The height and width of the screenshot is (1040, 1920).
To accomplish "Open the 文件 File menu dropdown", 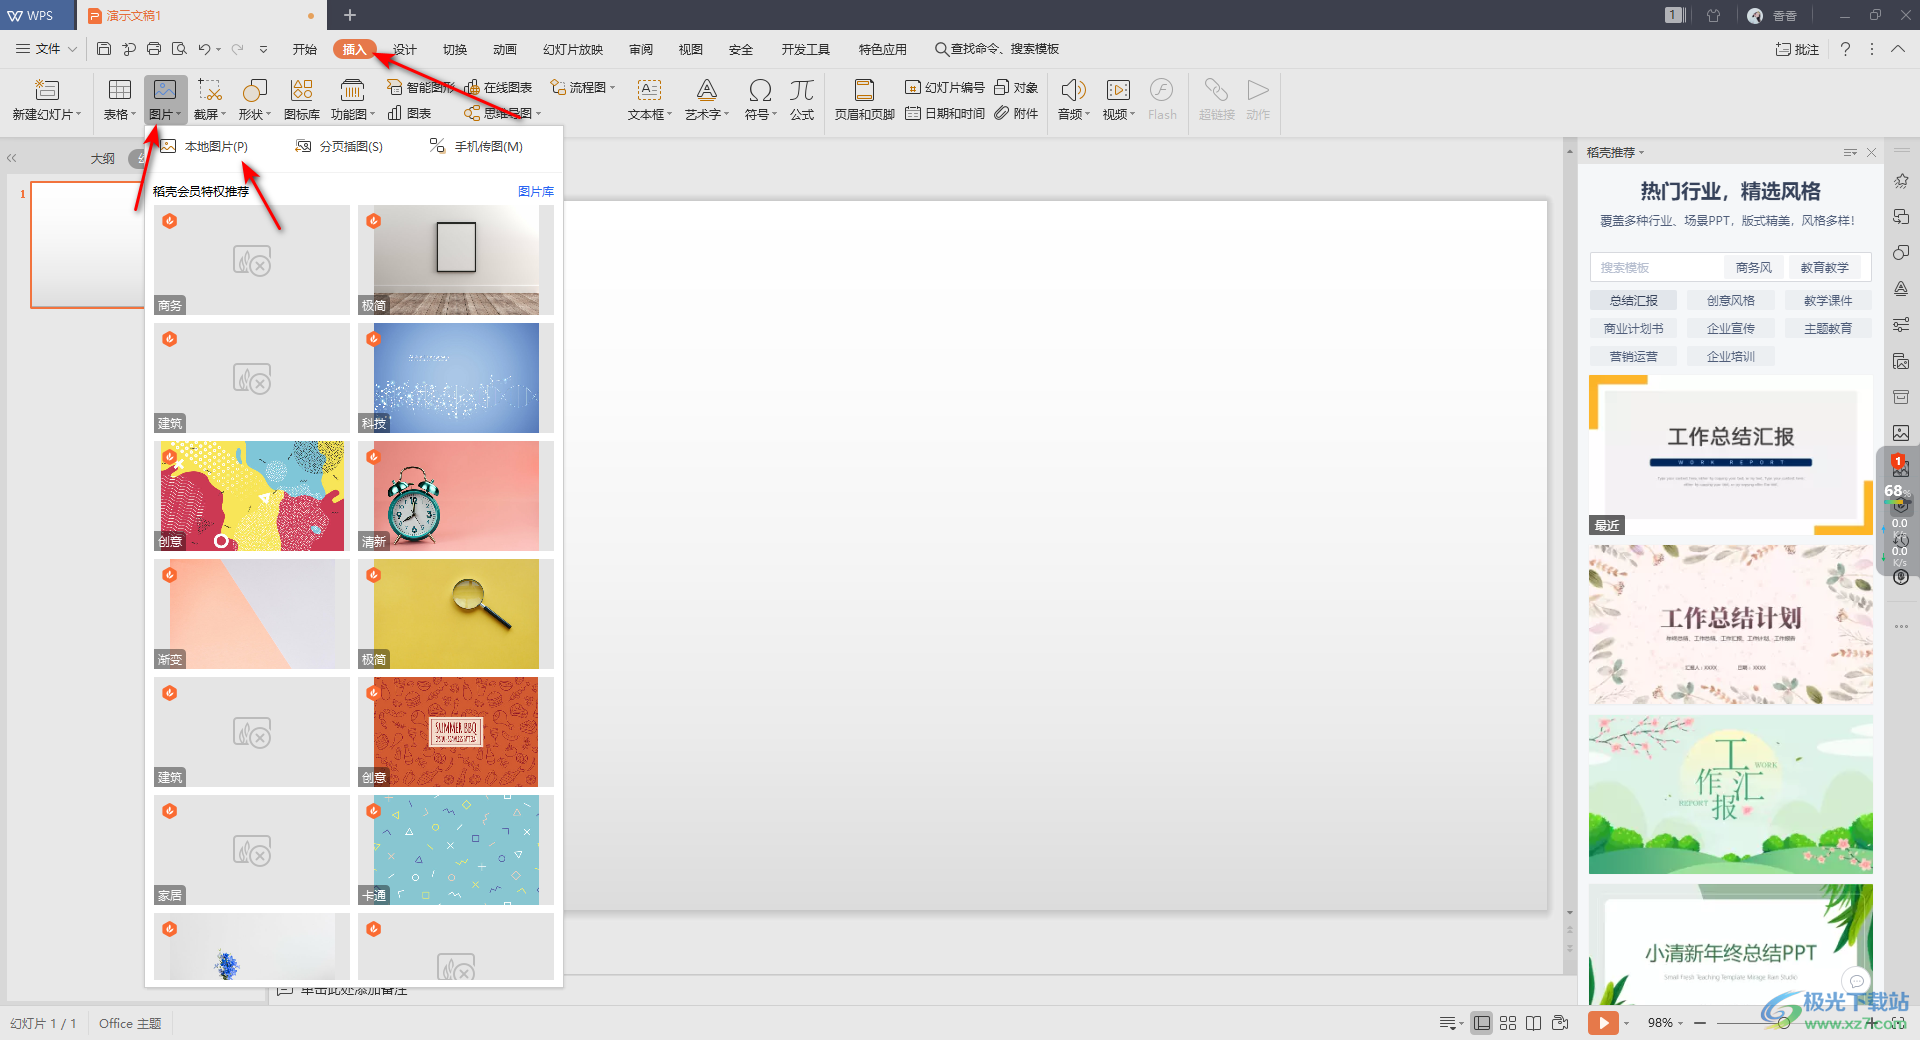I will [x=46, y=49].
